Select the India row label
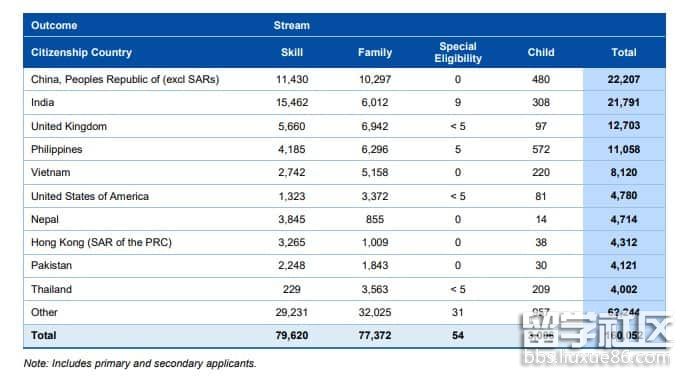Screen dimensions: 687x379 [x=42, y=103]
